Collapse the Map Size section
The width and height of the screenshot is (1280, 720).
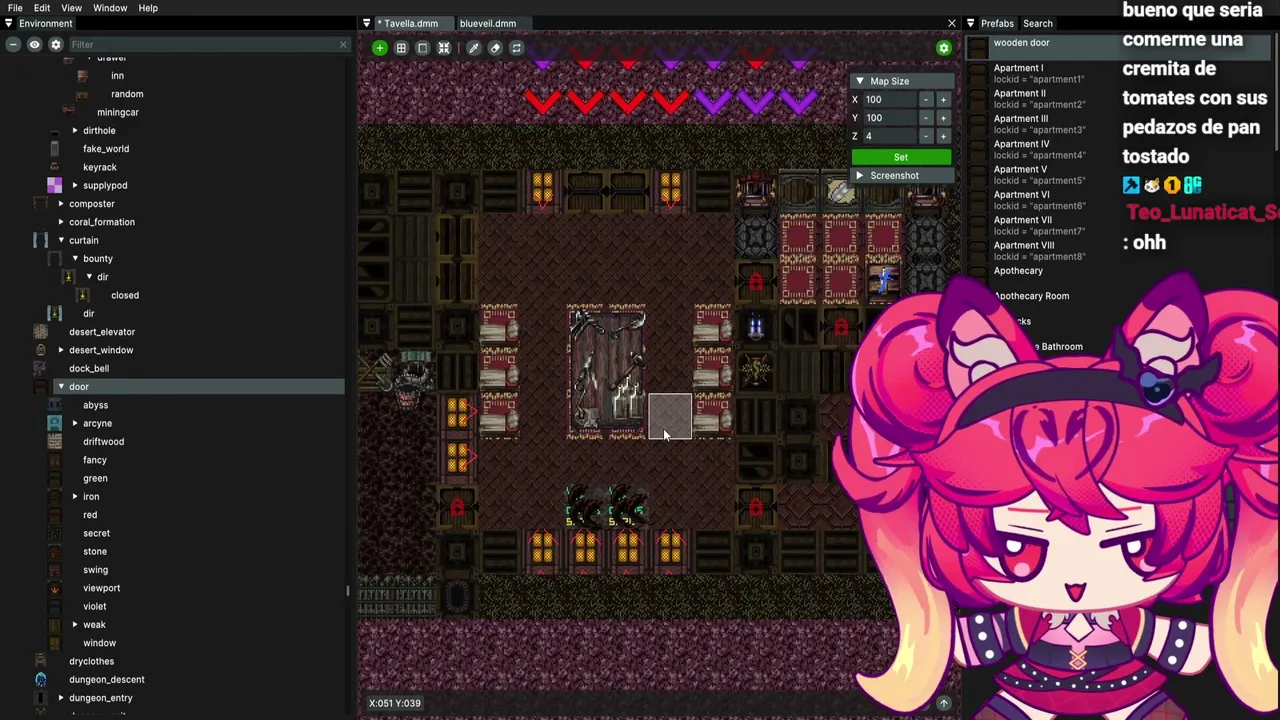tap(859, 81)
